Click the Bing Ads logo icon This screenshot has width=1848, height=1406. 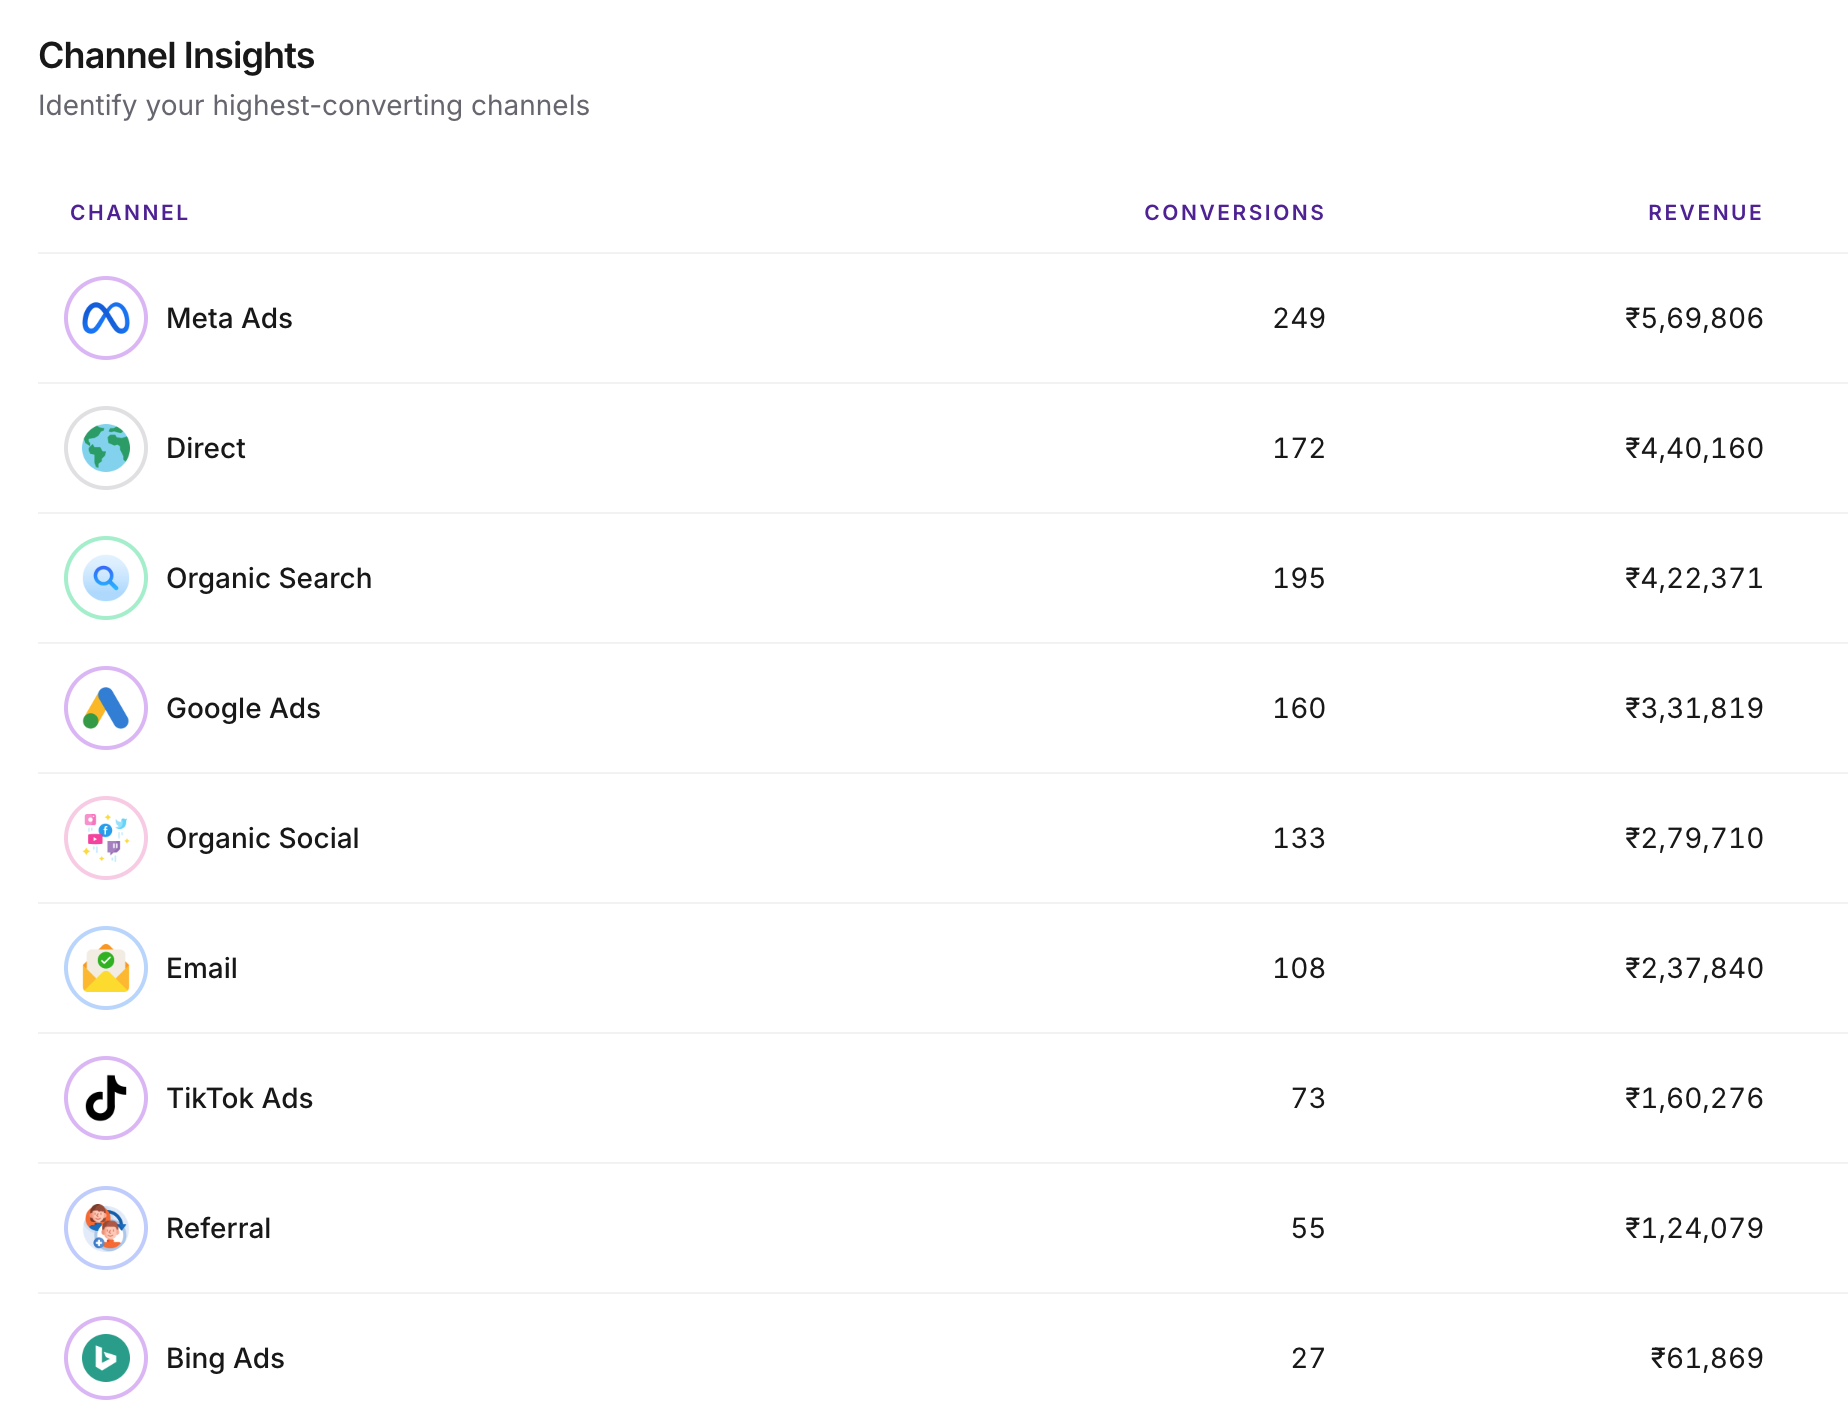click(x=106, y=1358)
